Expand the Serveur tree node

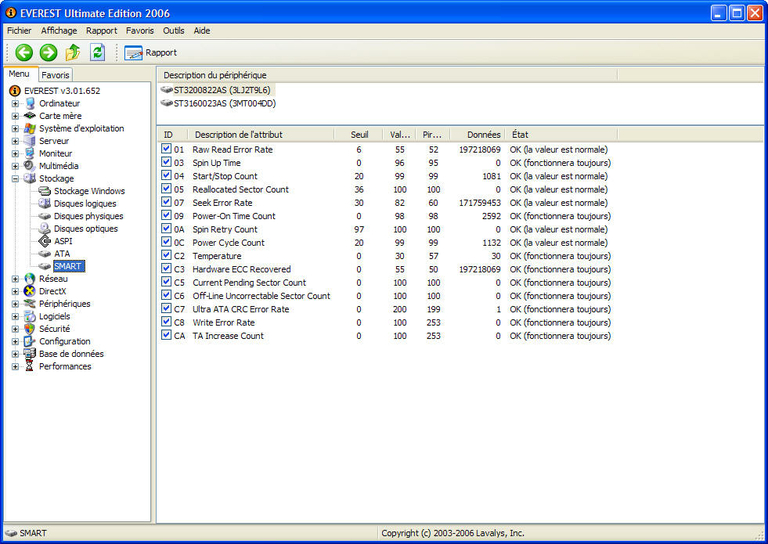point(15,141)
